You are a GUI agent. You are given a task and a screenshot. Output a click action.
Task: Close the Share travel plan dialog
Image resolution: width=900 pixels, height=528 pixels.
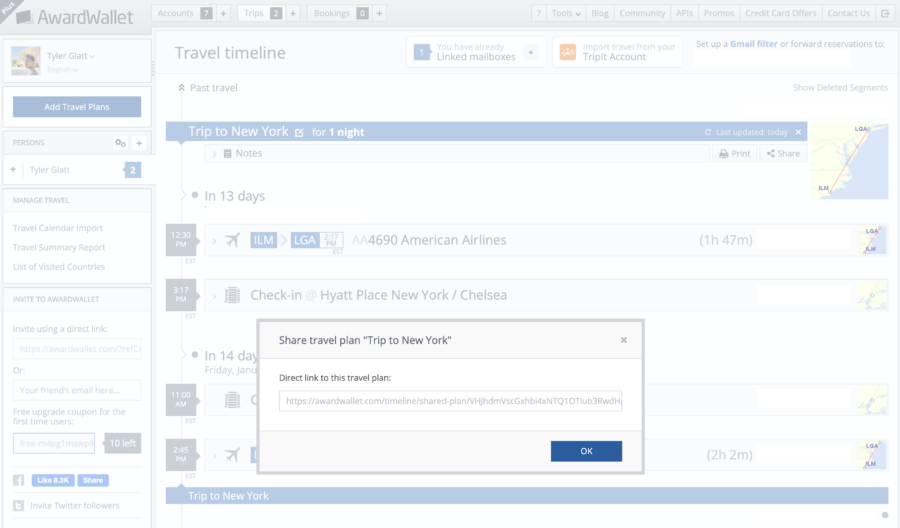point(623,340)
